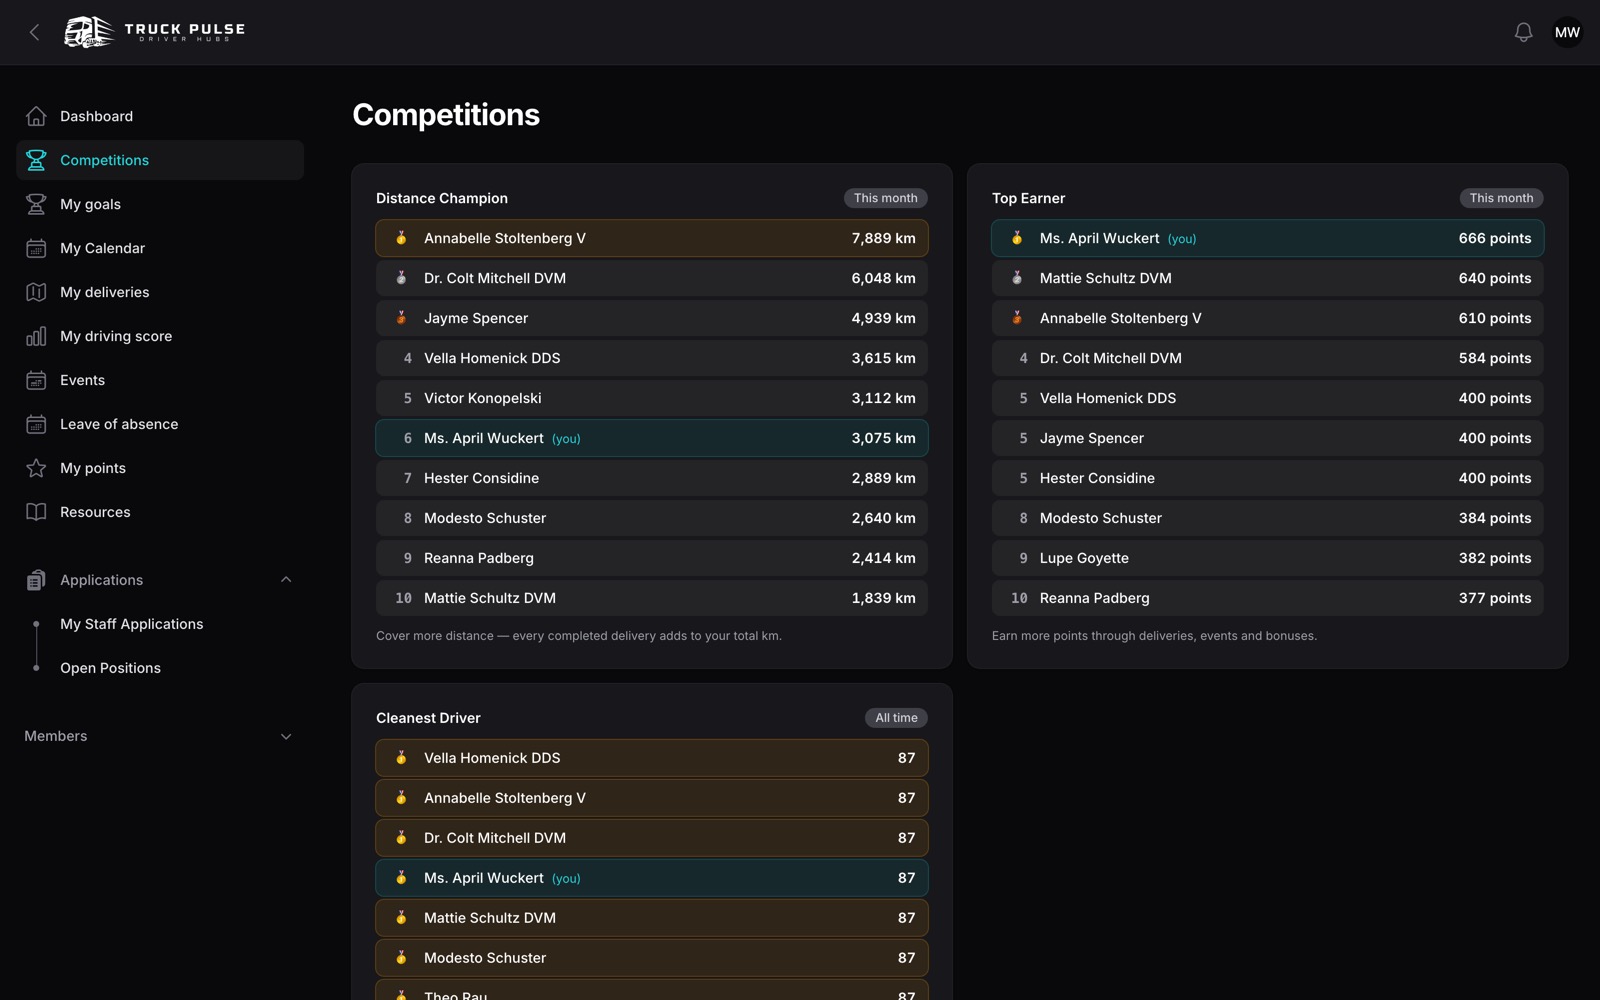Select Annabelle Stoltenberg V row in Cleanest Driver
The width and height of the screenshot is (1600, 1000).
tap(652, 798)
